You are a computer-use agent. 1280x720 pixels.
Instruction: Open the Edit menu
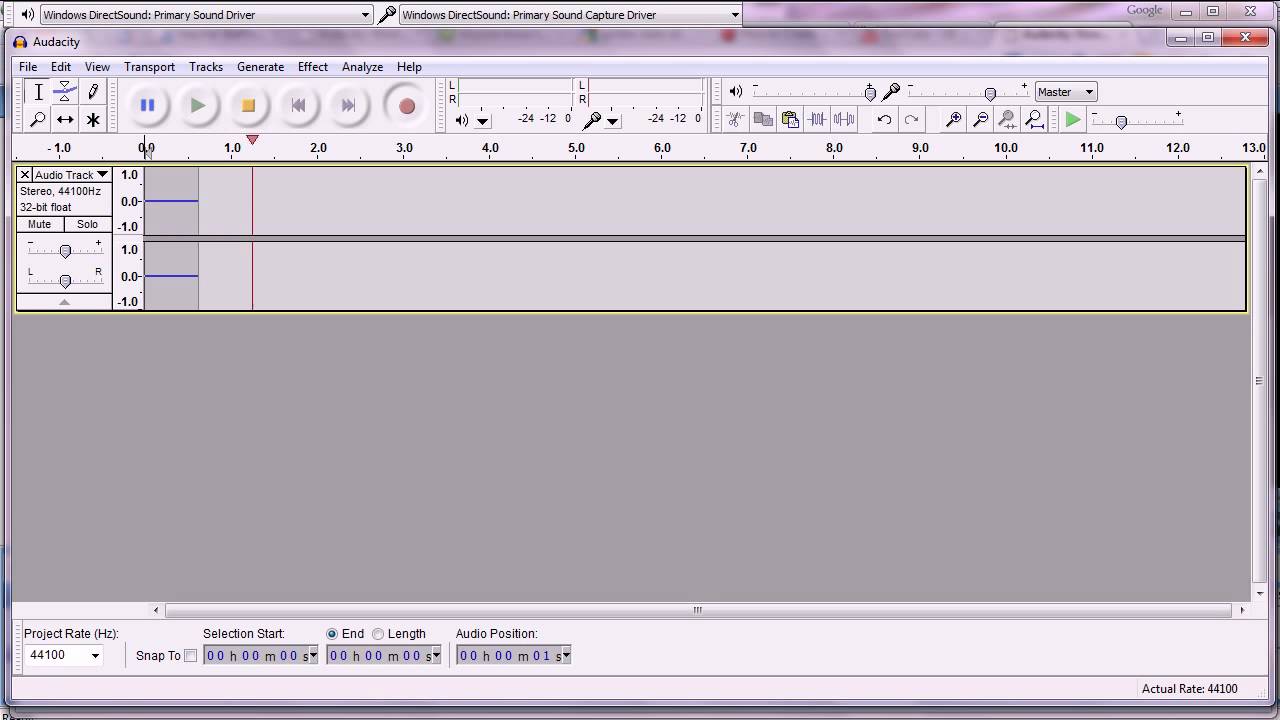[61, 67]
